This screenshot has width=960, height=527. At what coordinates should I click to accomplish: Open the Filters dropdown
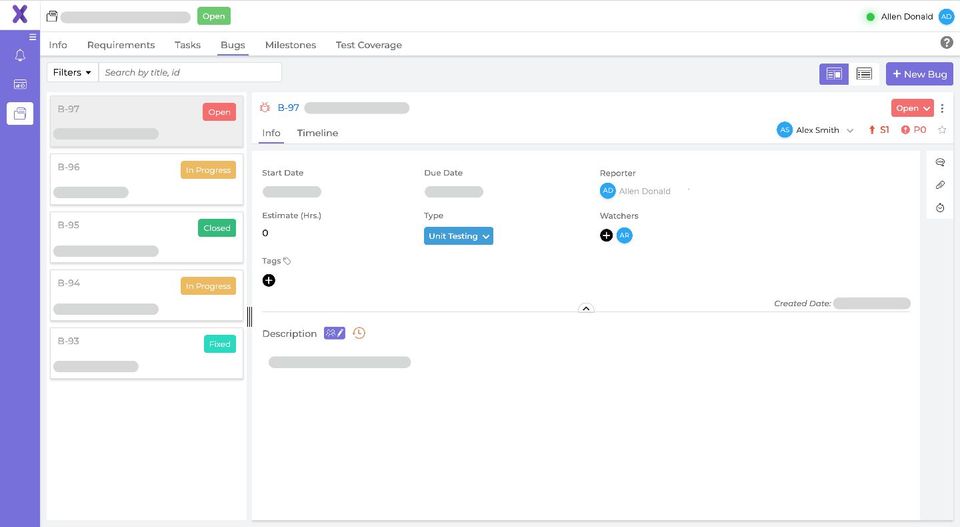click(72, 72)
